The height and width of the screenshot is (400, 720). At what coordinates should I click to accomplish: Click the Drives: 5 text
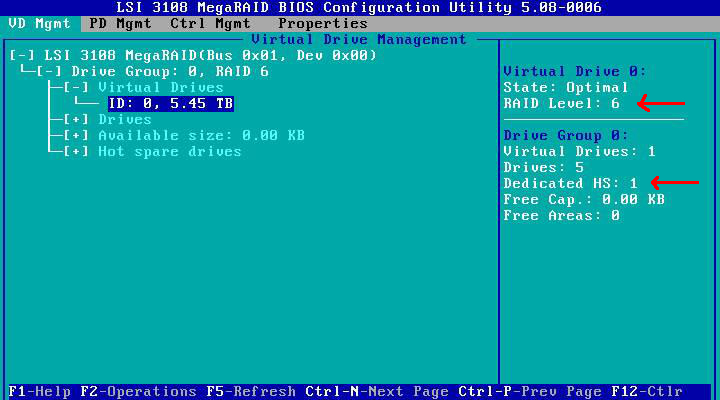click(x=544, y=167)
